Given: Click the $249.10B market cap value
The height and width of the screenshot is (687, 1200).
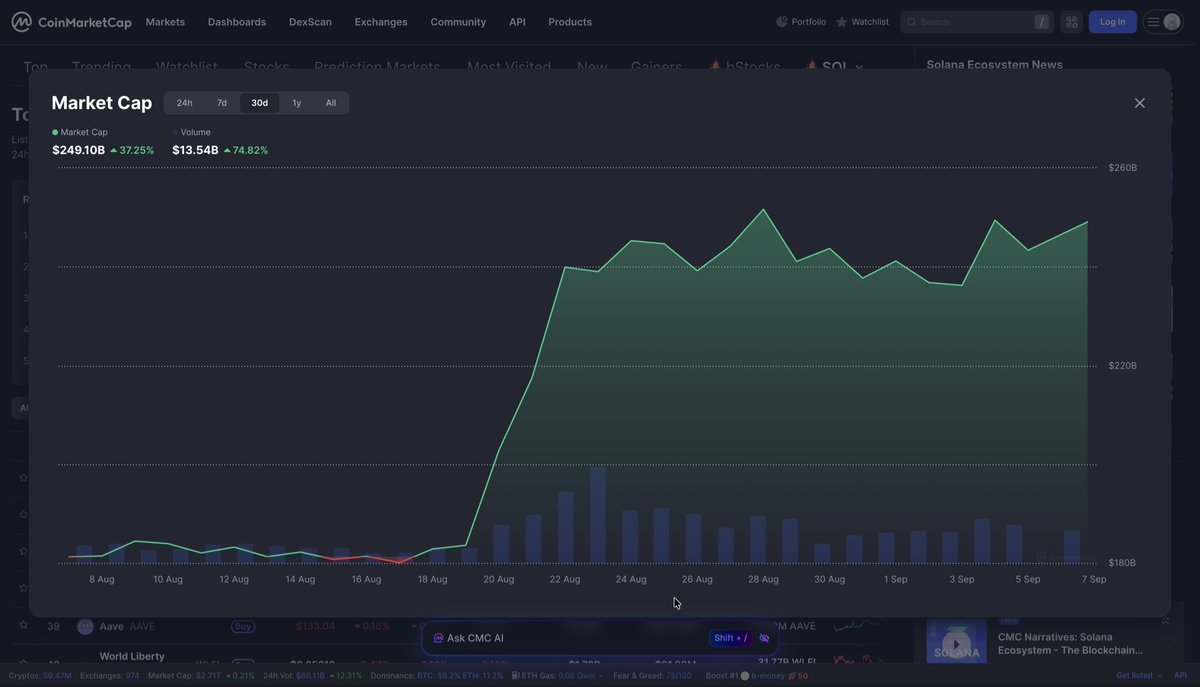Looking at the screenshot, I should point(78,150).
